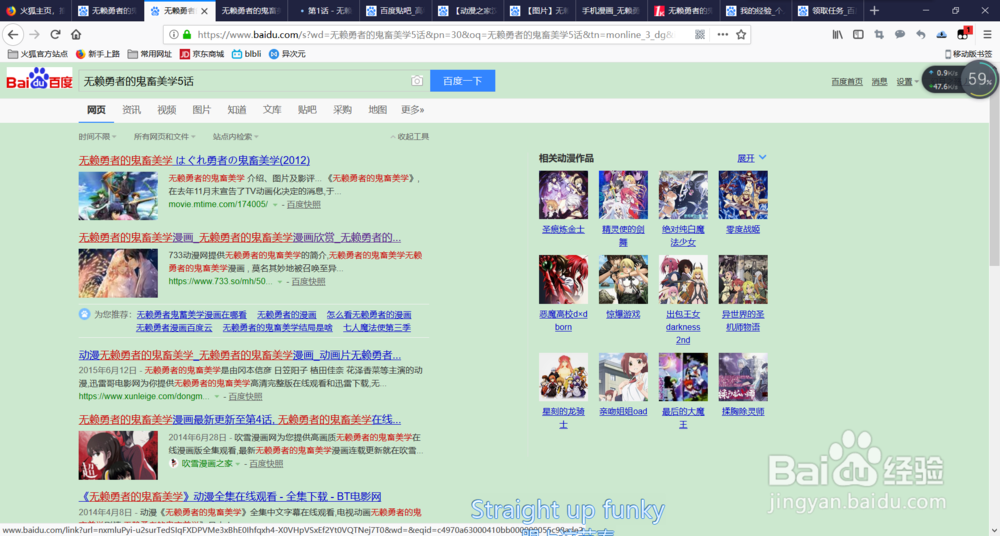Image resolution: width=1000 pixels, height=536 pixels.
Task: Open 百度快照 for the movie.mtime.com result
Action: [x=304, y=205]
